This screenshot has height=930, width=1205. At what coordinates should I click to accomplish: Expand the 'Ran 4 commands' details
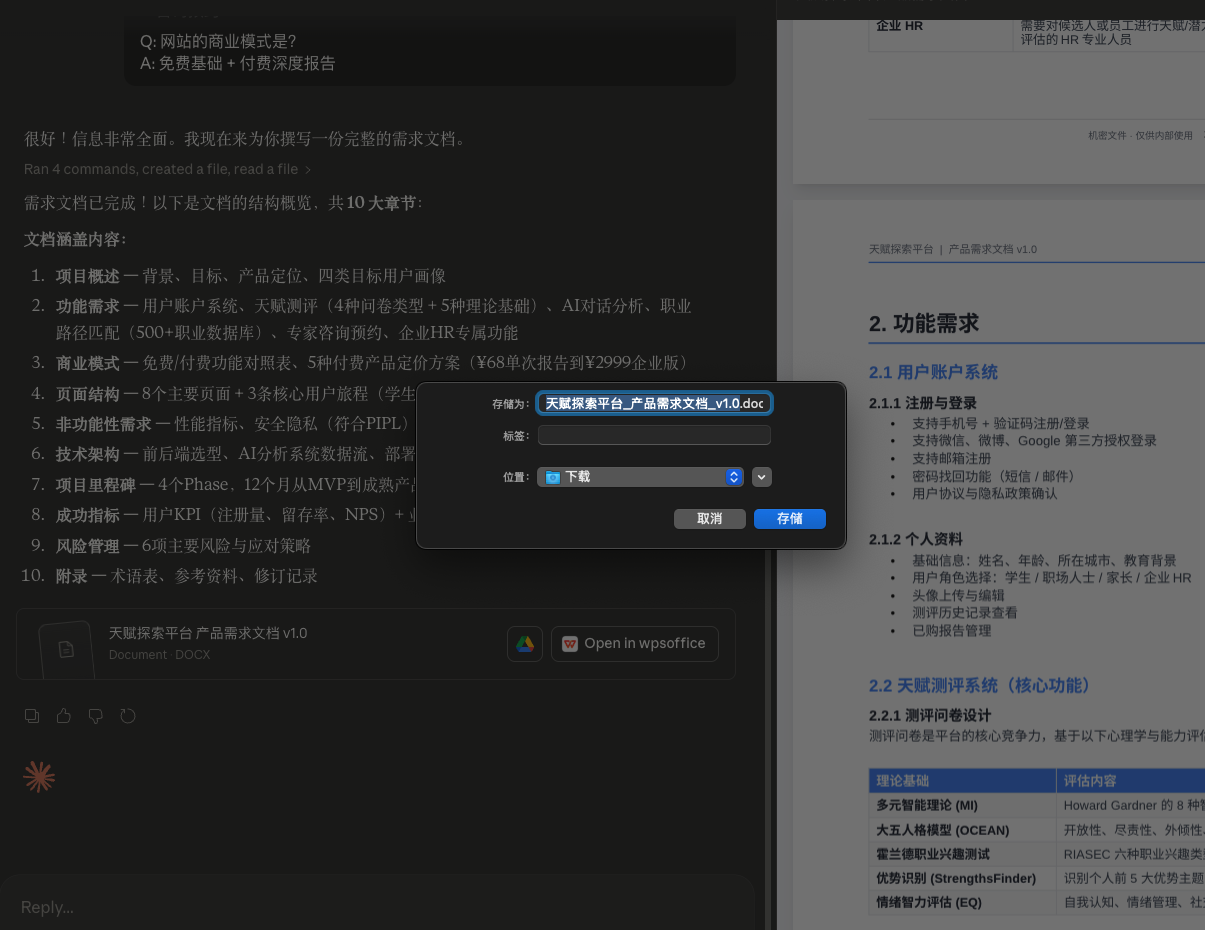tap(168, 170)
